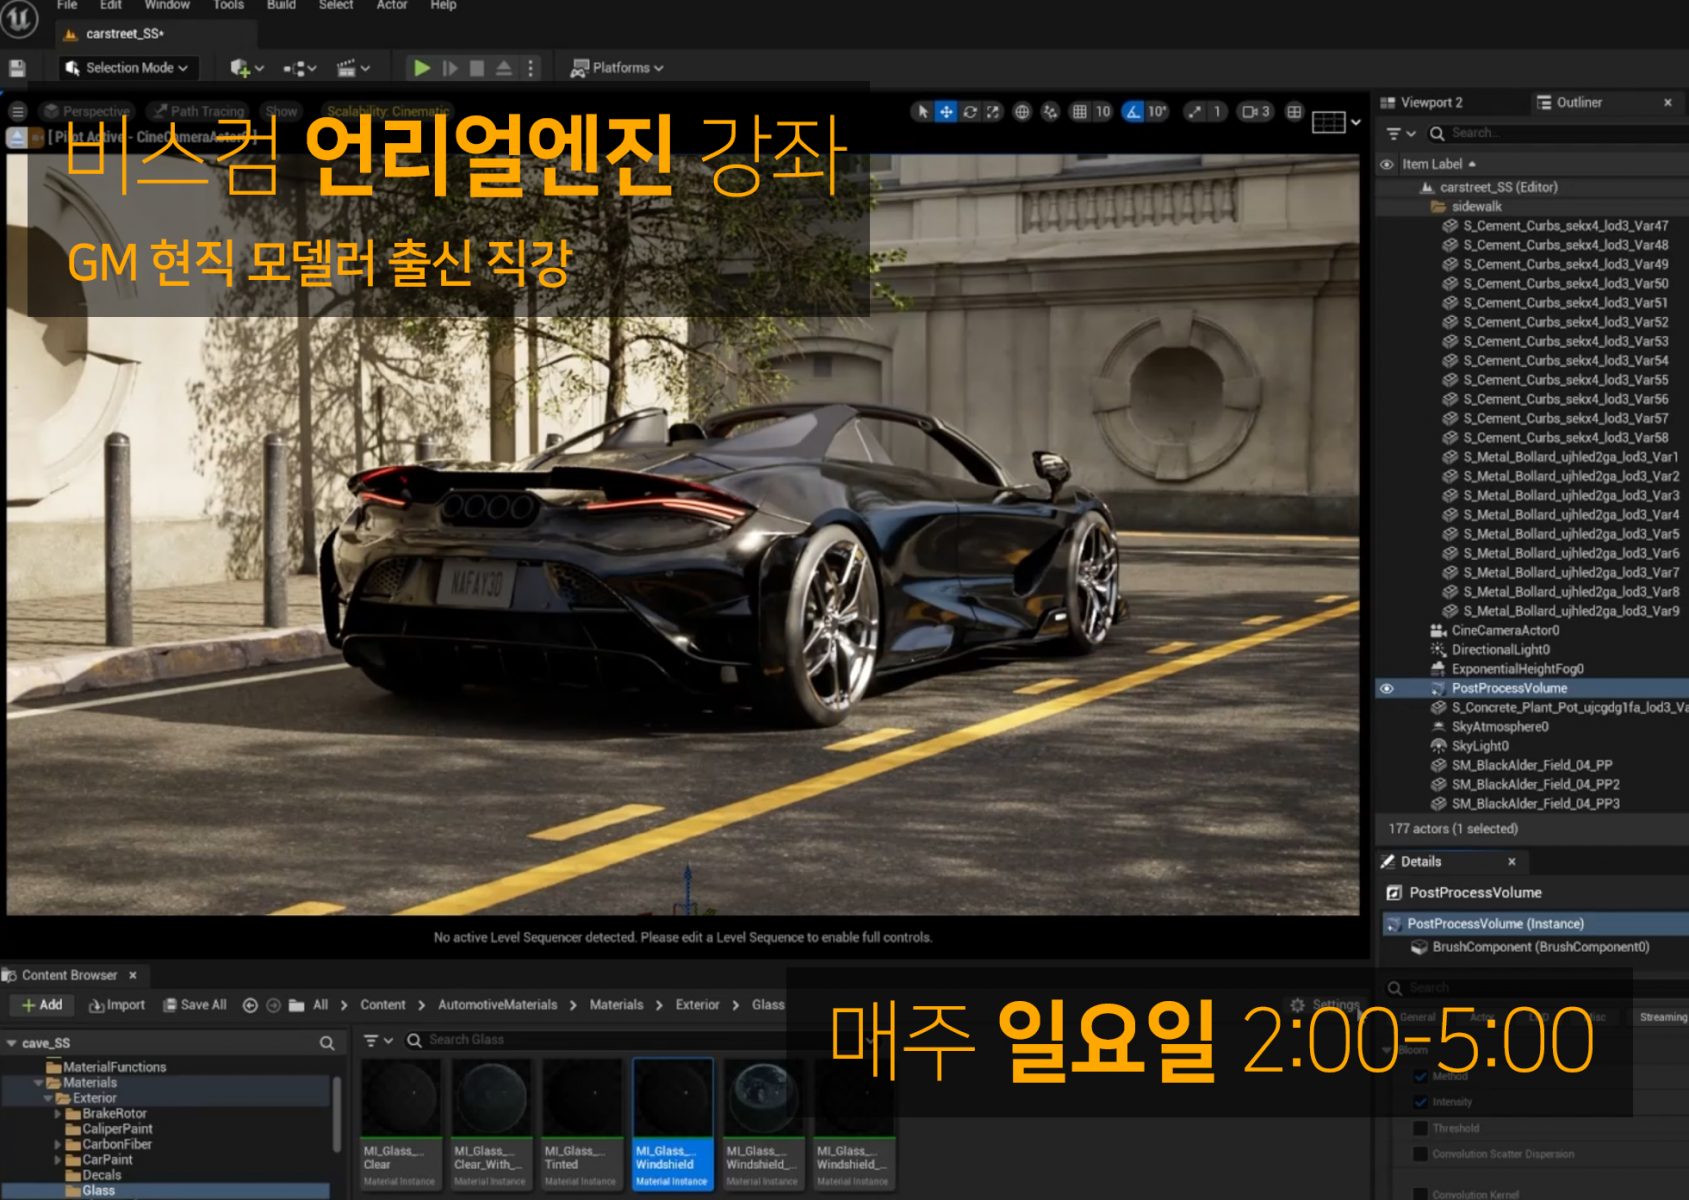Click the surface snapping icon in the viewport toolbar
The image size is (1689, 1200).
[1050, 112]
